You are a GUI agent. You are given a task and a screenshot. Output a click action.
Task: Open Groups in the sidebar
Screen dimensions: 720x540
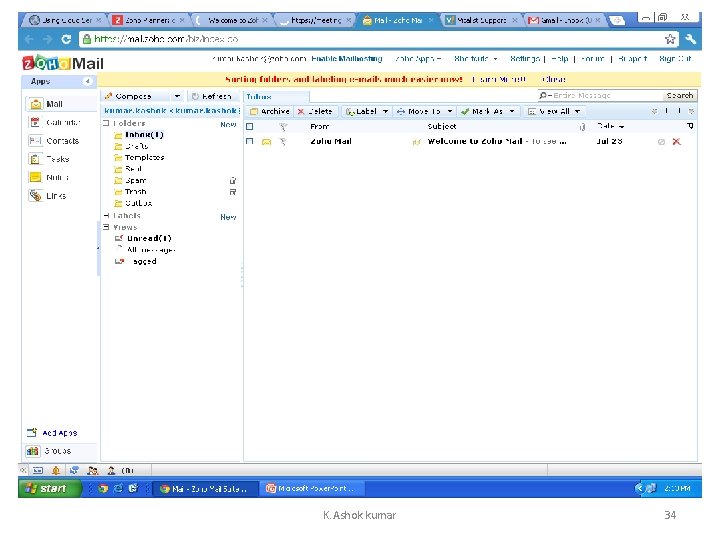(49, 451)
